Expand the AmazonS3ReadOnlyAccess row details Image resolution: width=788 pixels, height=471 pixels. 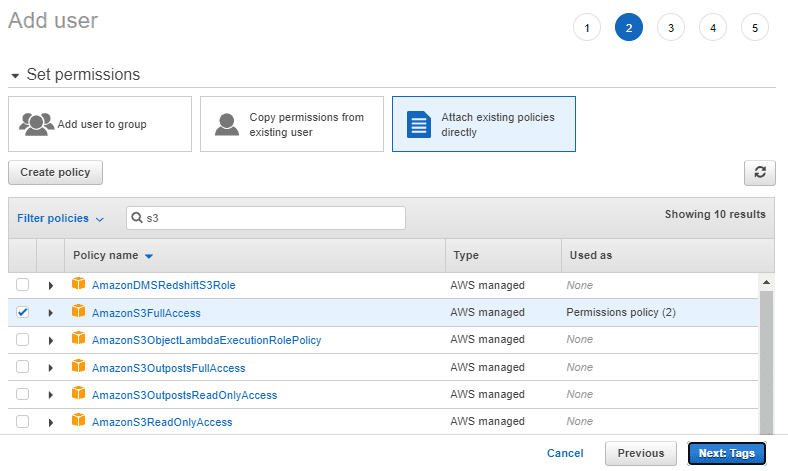click(x=51, y=422)
